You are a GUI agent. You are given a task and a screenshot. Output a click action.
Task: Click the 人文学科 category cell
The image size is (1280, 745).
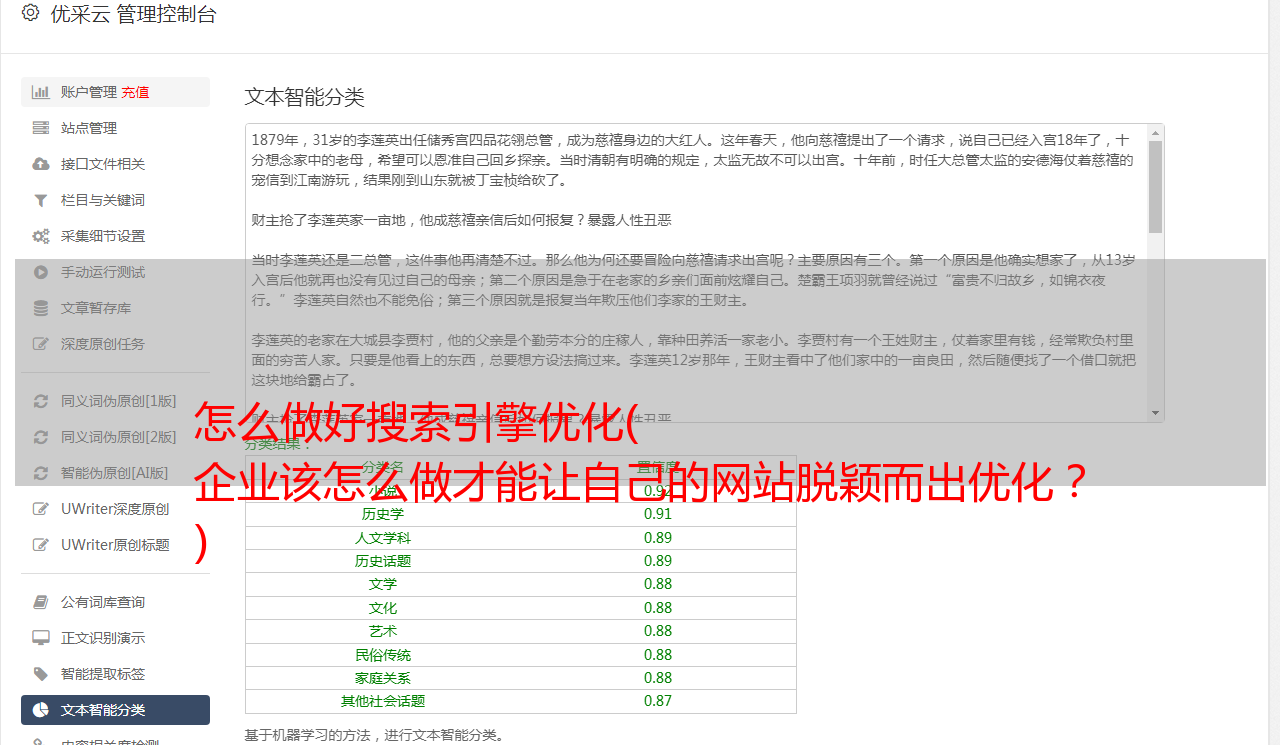point(383,538)
